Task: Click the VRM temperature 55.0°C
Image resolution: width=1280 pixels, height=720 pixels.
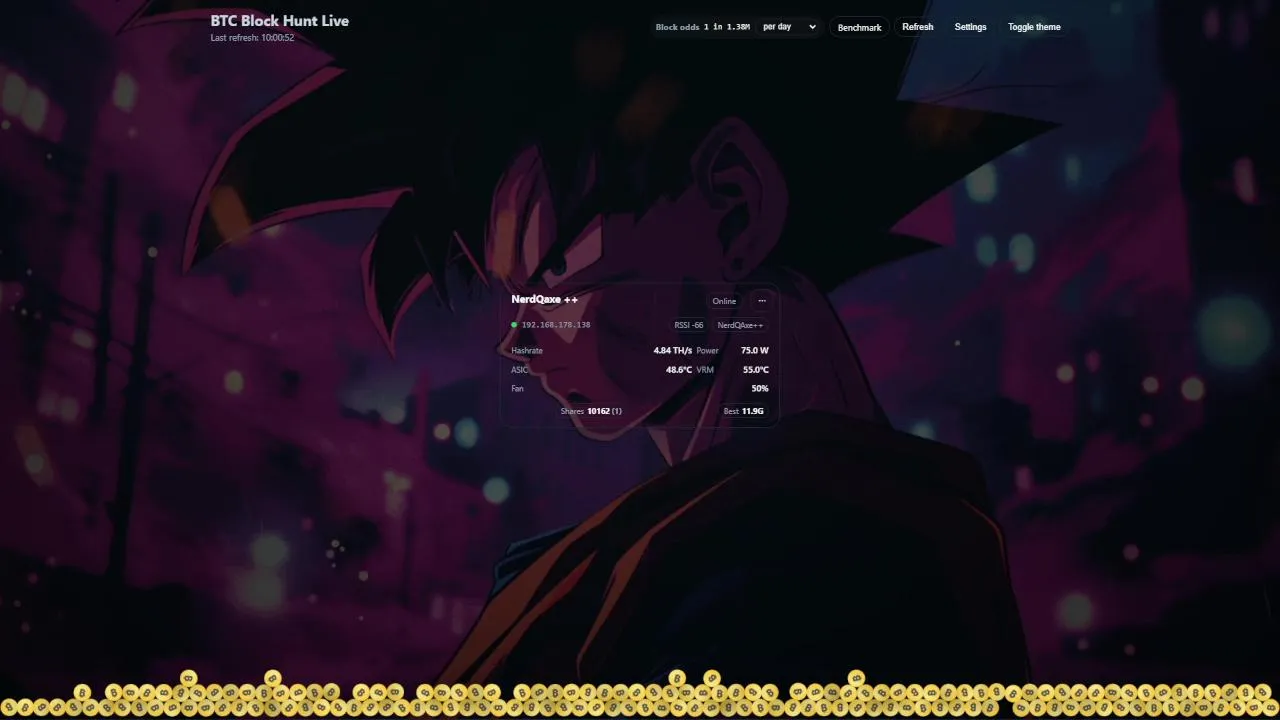Action: click(x=756, y=370)
